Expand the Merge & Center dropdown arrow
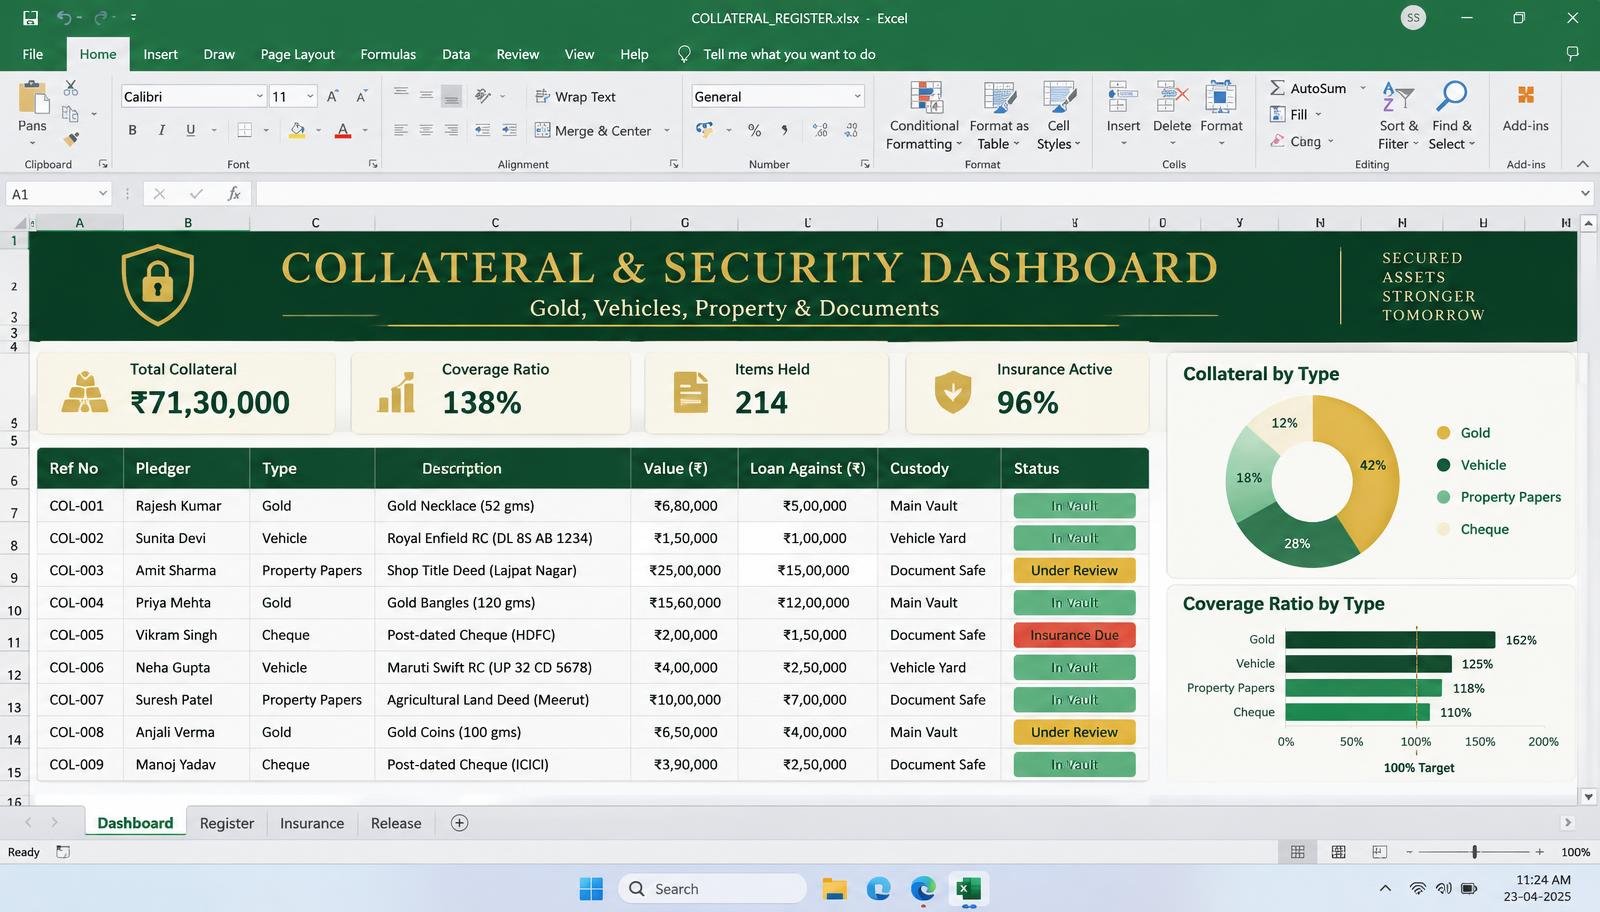This screenshot has height=912, width=1600. coord(666,130)
